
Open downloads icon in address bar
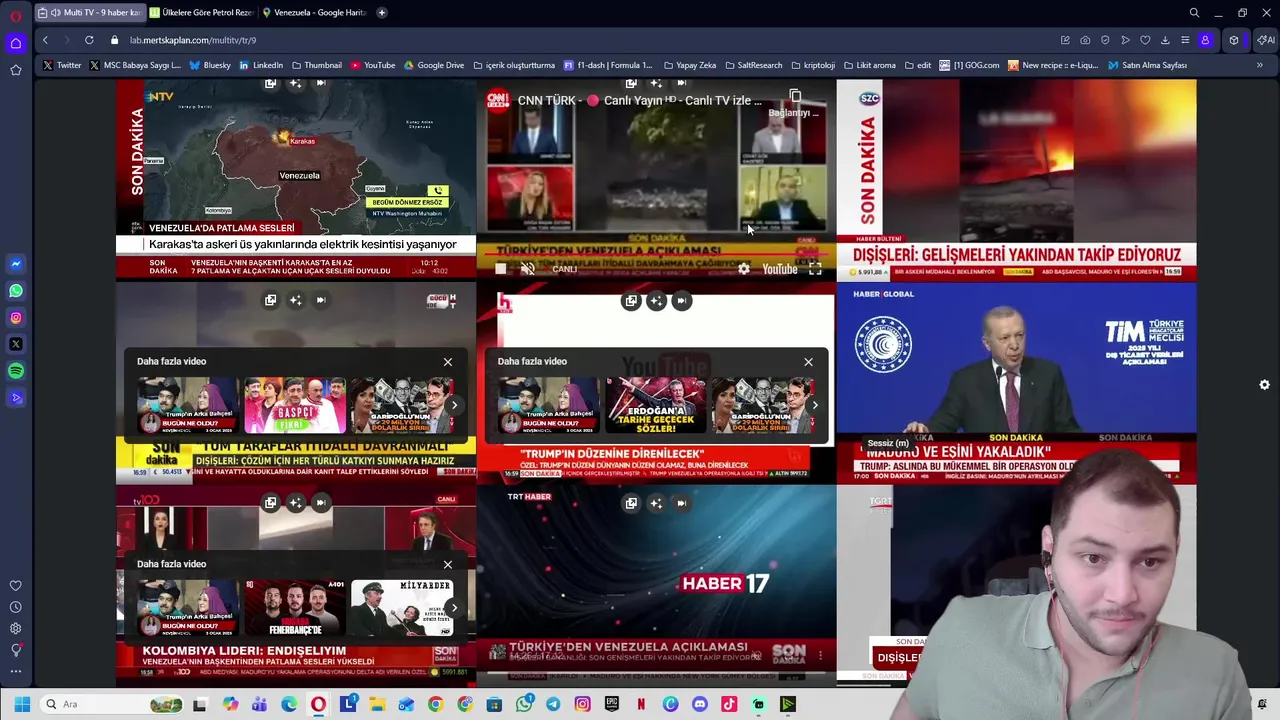pyautogui.click(x=1165, y=40)
